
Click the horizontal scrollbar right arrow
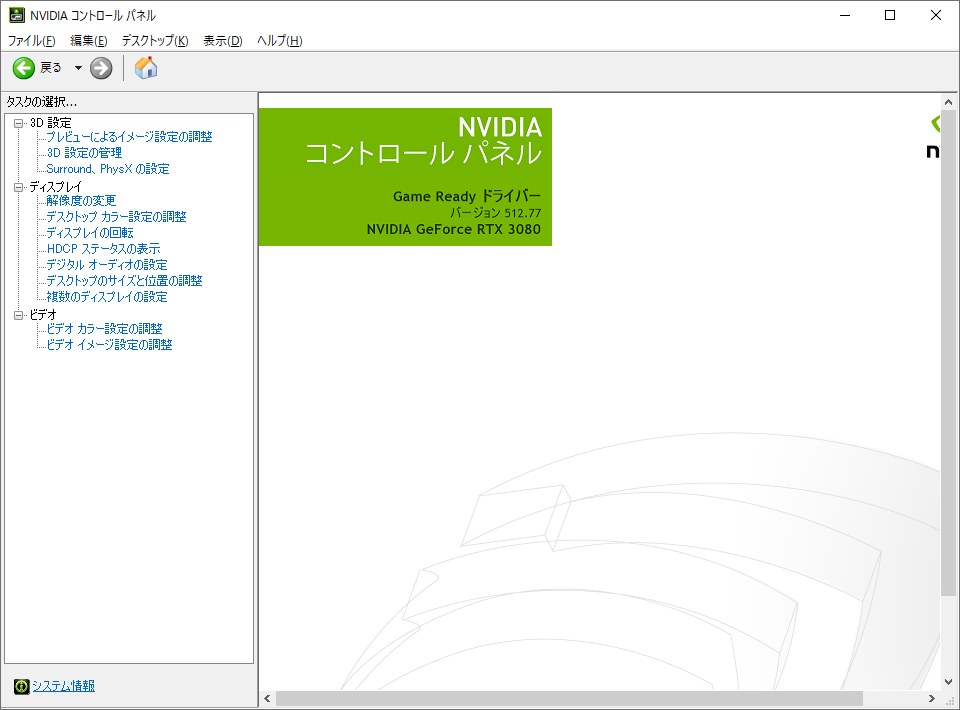(933, 698)
